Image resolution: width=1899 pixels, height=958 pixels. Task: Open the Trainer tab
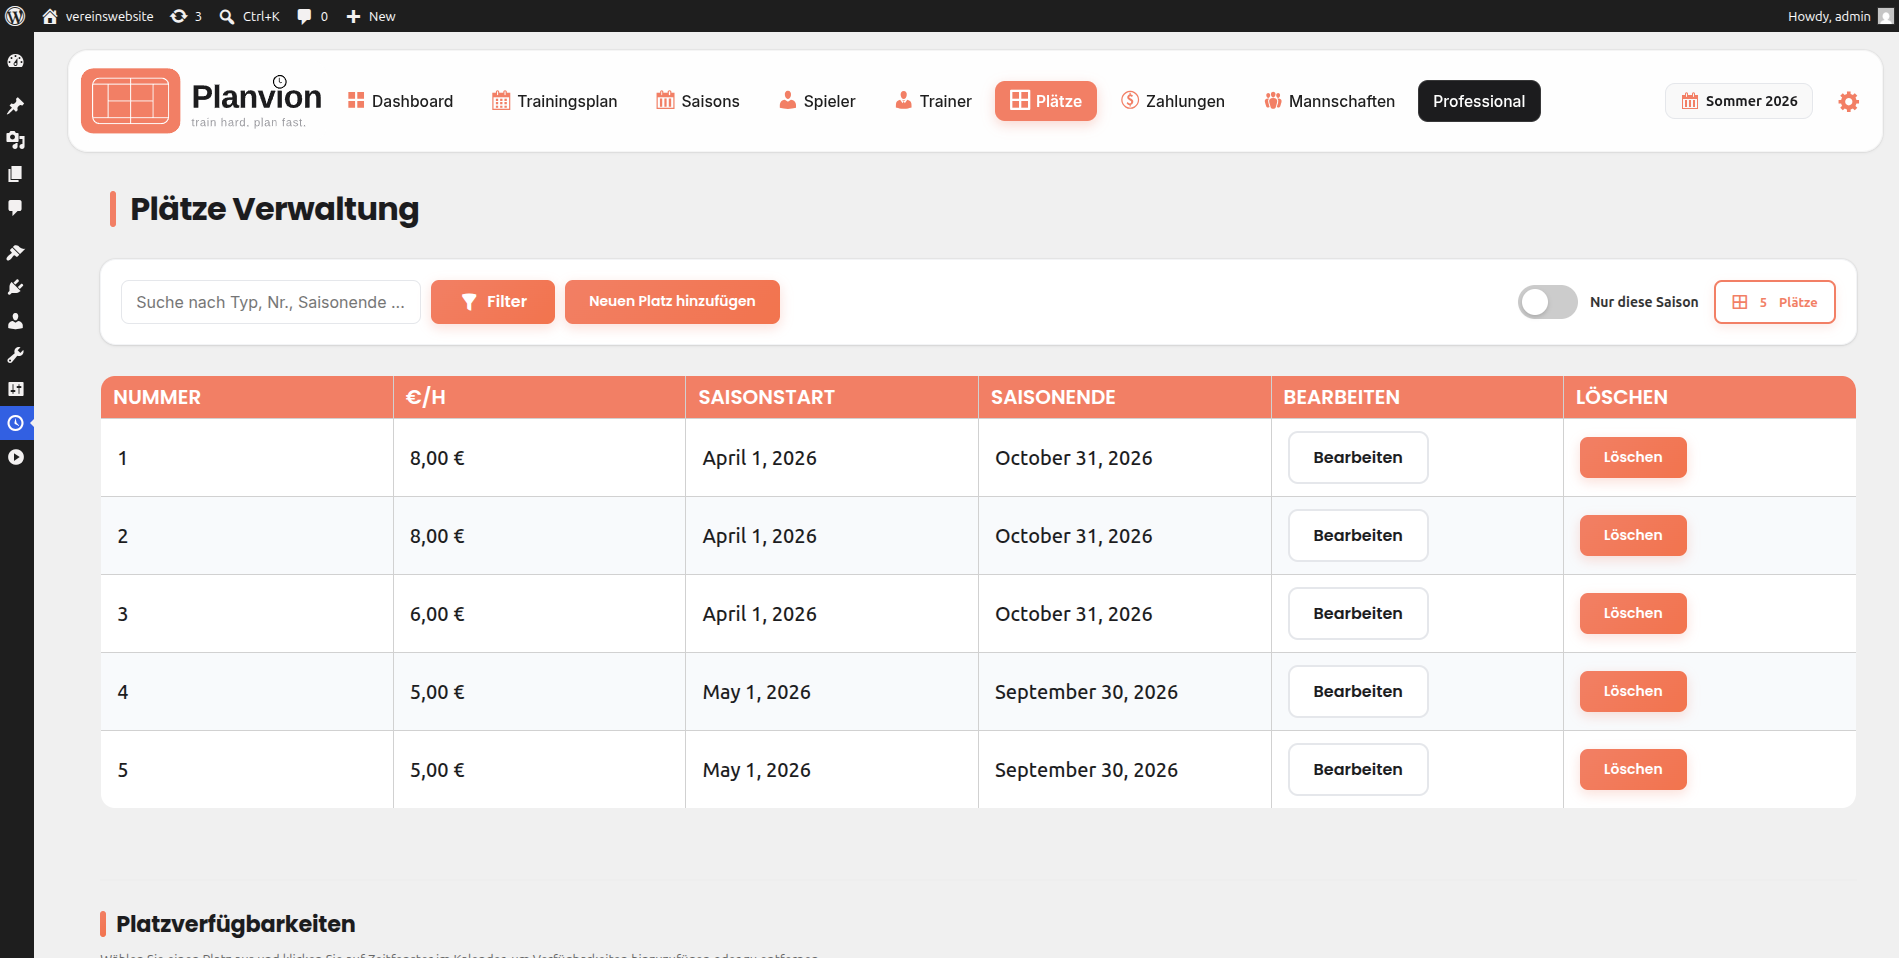(x=933, y=101)
